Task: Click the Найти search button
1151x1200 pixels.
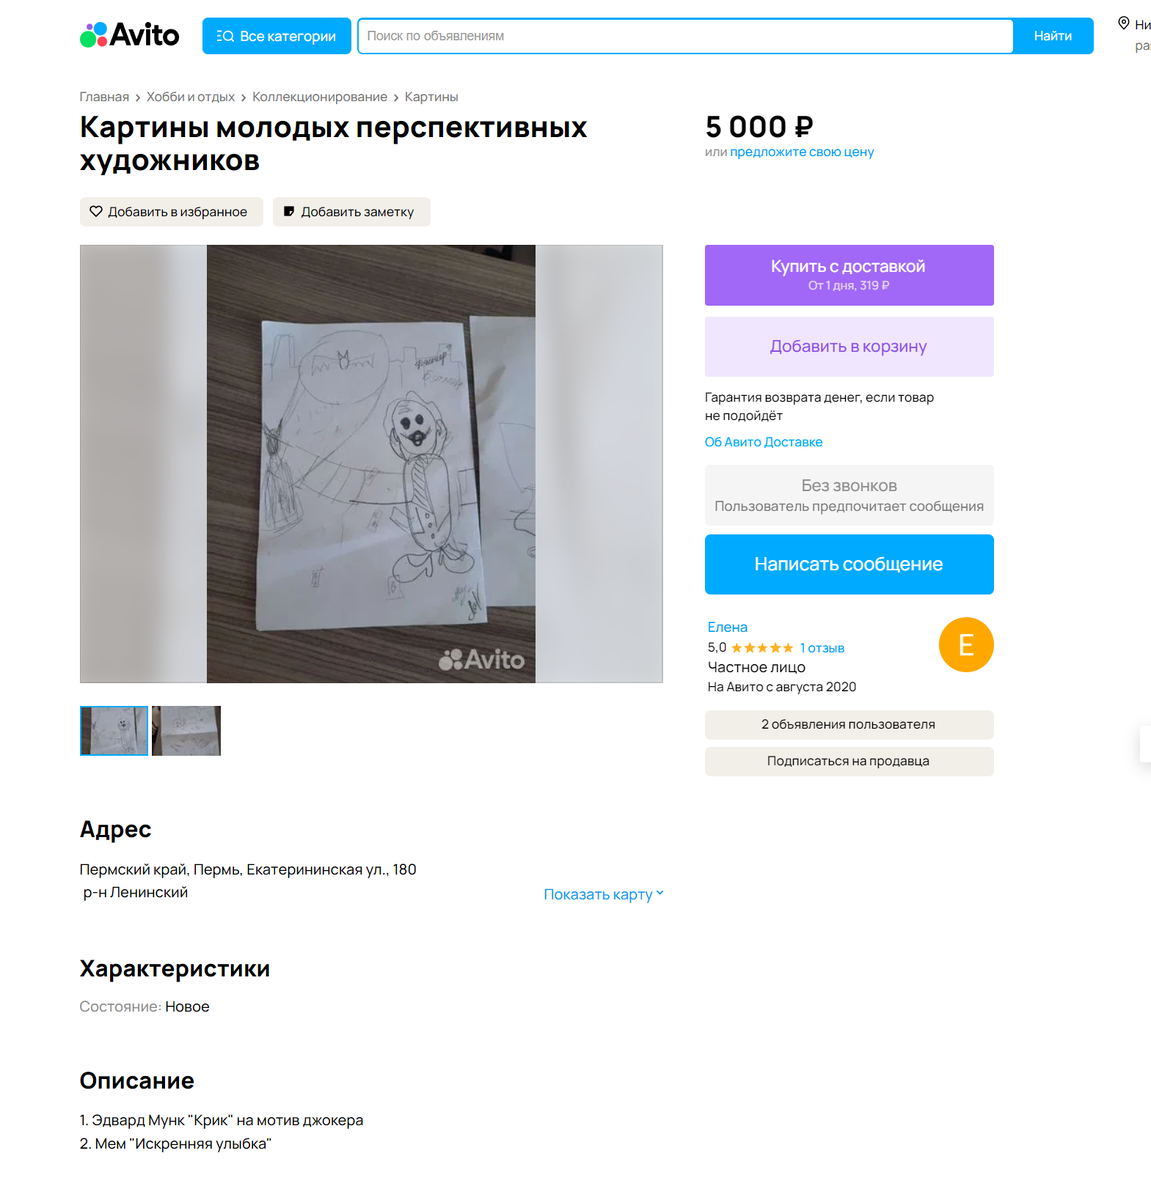Action: (x=1053, y=36)
